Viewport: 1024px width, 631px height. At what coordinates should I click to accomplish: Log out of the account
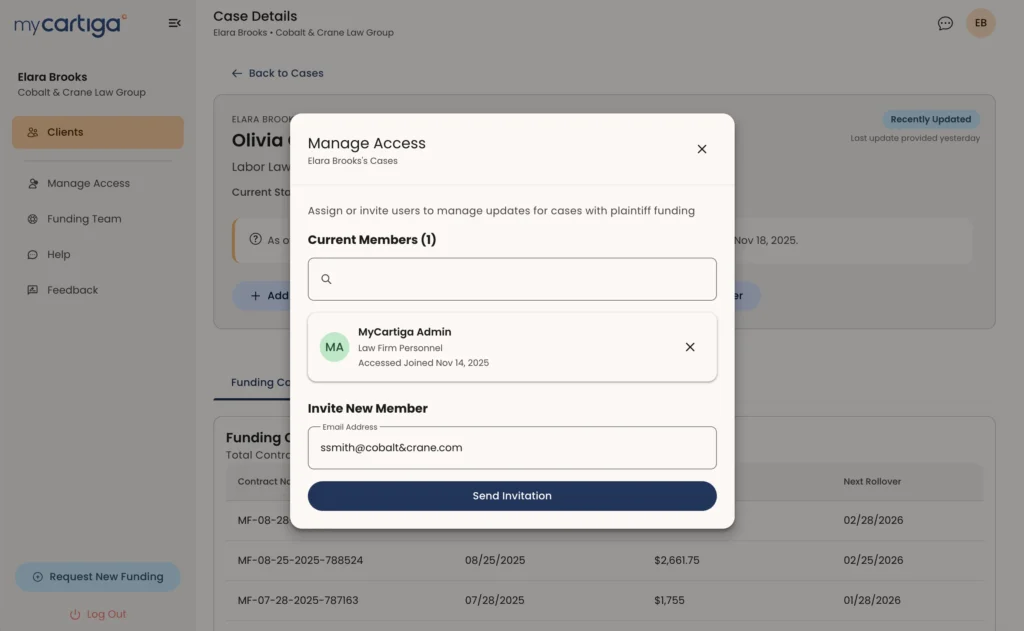coord(98,614)
